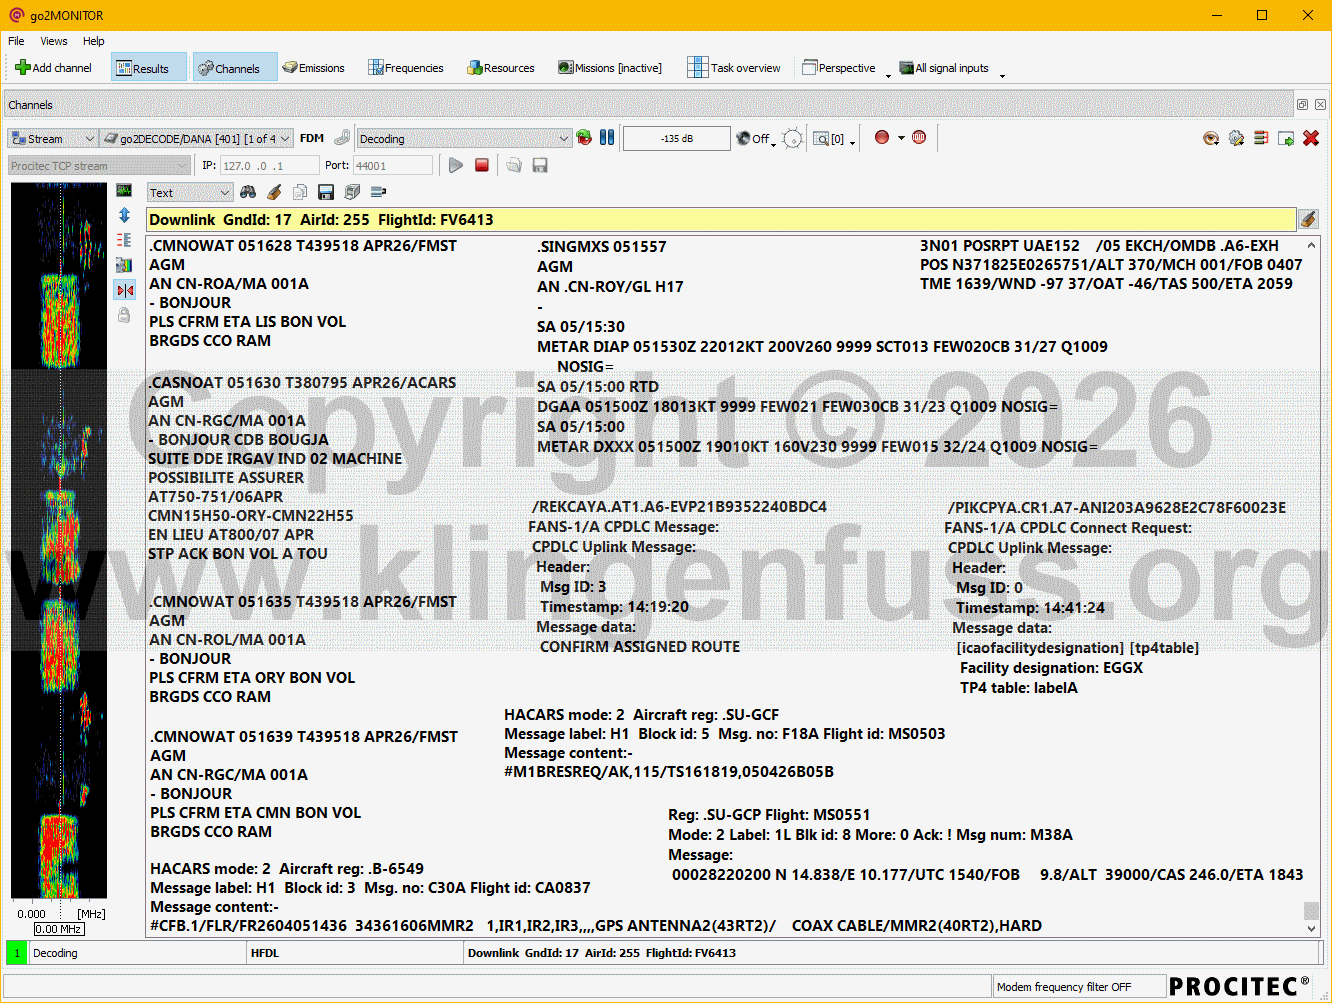The image size is (1332, 1003).
Task: Click the binoculars search icon
Action: pyautogui.click(x=248, y=192)
